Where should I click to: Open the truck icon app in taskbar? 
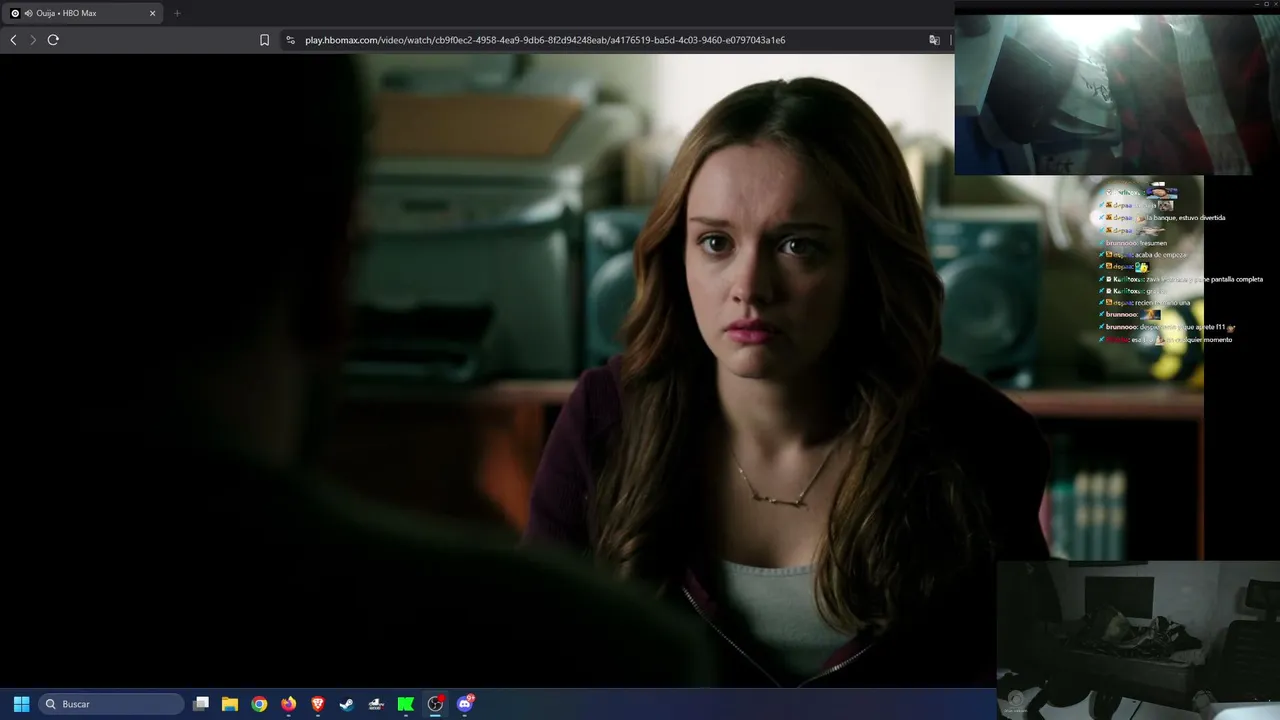pos(376,704)
